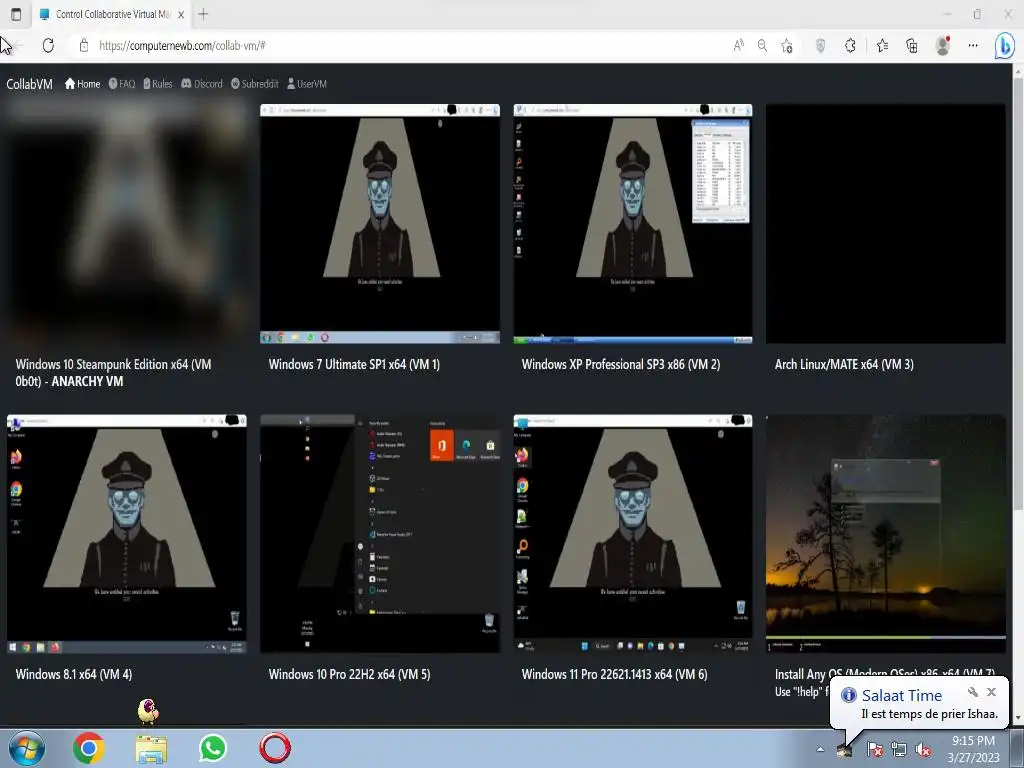Click the CollabVM brand title
Screen dimensions: 1024x768
pos(29,84)
